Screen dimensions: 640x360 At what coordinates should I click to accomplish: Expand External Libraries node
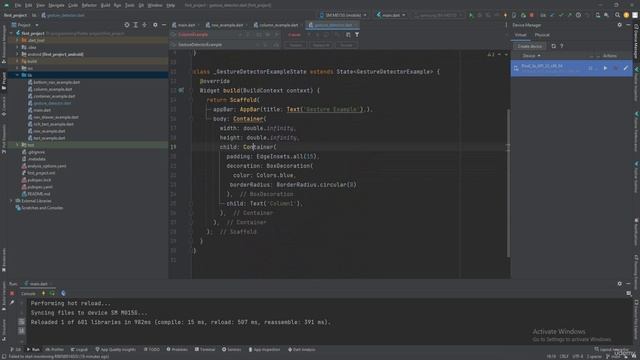point(11,201)
